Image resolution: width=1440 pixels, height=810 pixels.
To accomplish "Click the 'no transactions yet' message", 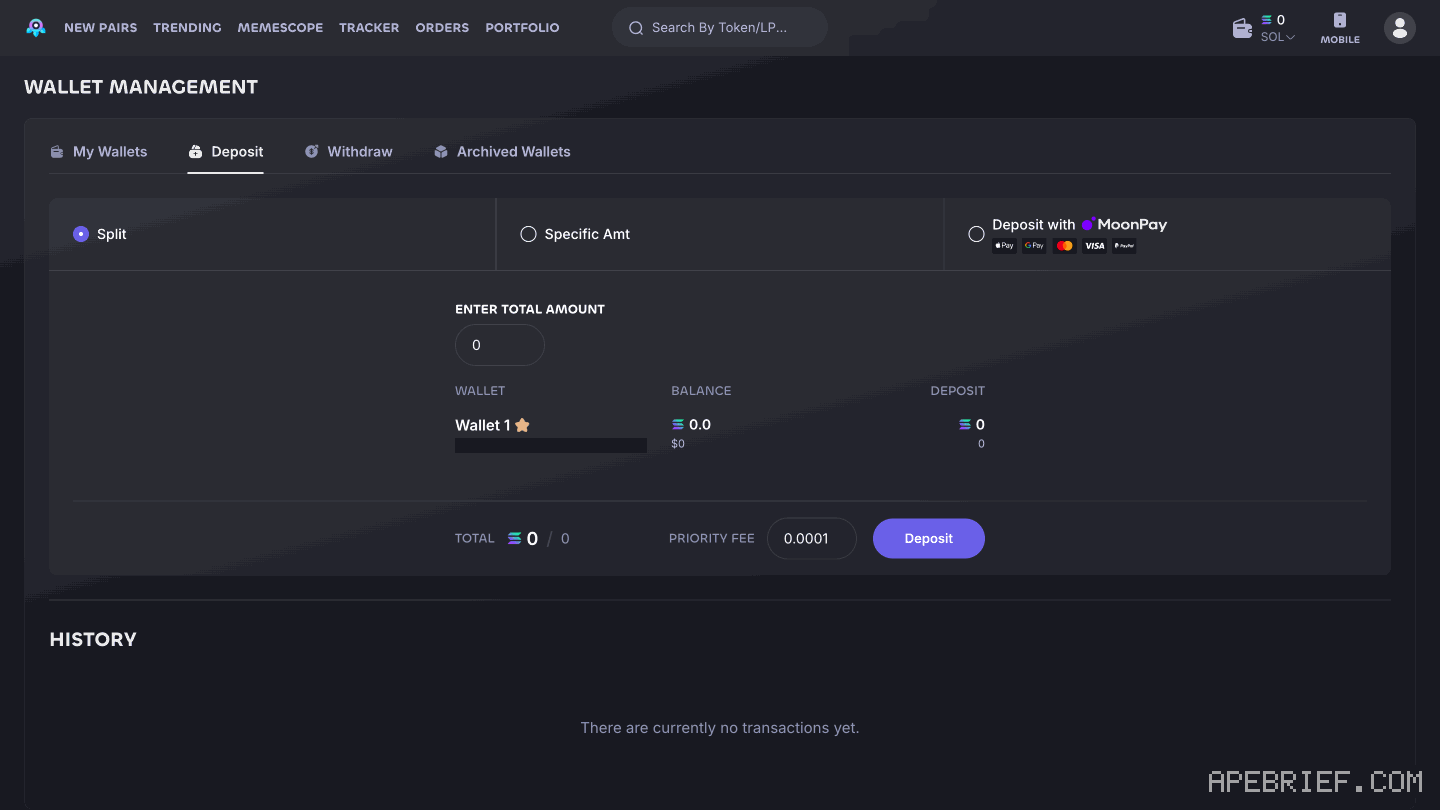I will [720, 728].
